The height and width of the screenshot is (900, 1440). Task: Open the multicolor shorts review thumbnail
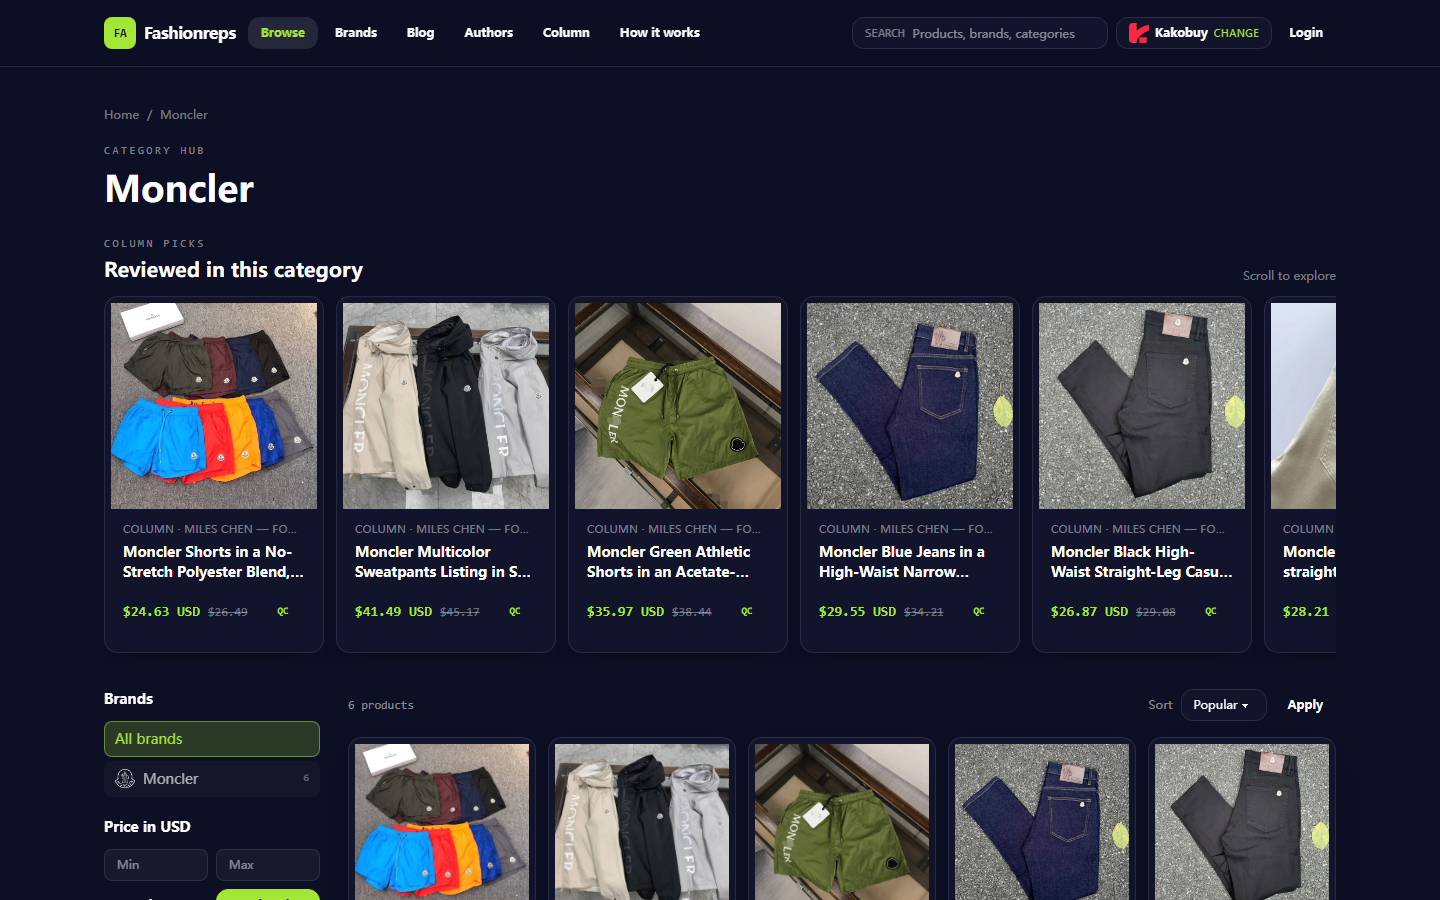coord(214,406)
